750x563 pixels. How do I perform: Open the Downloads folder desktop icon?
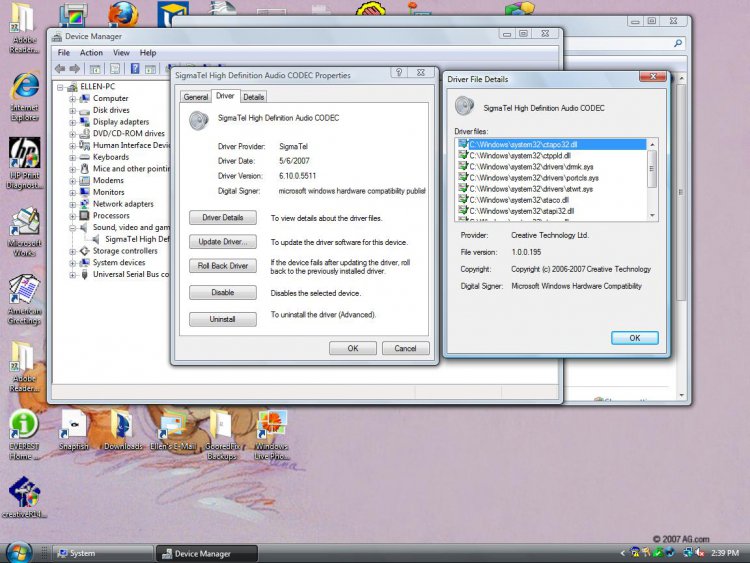coord(123,431)
